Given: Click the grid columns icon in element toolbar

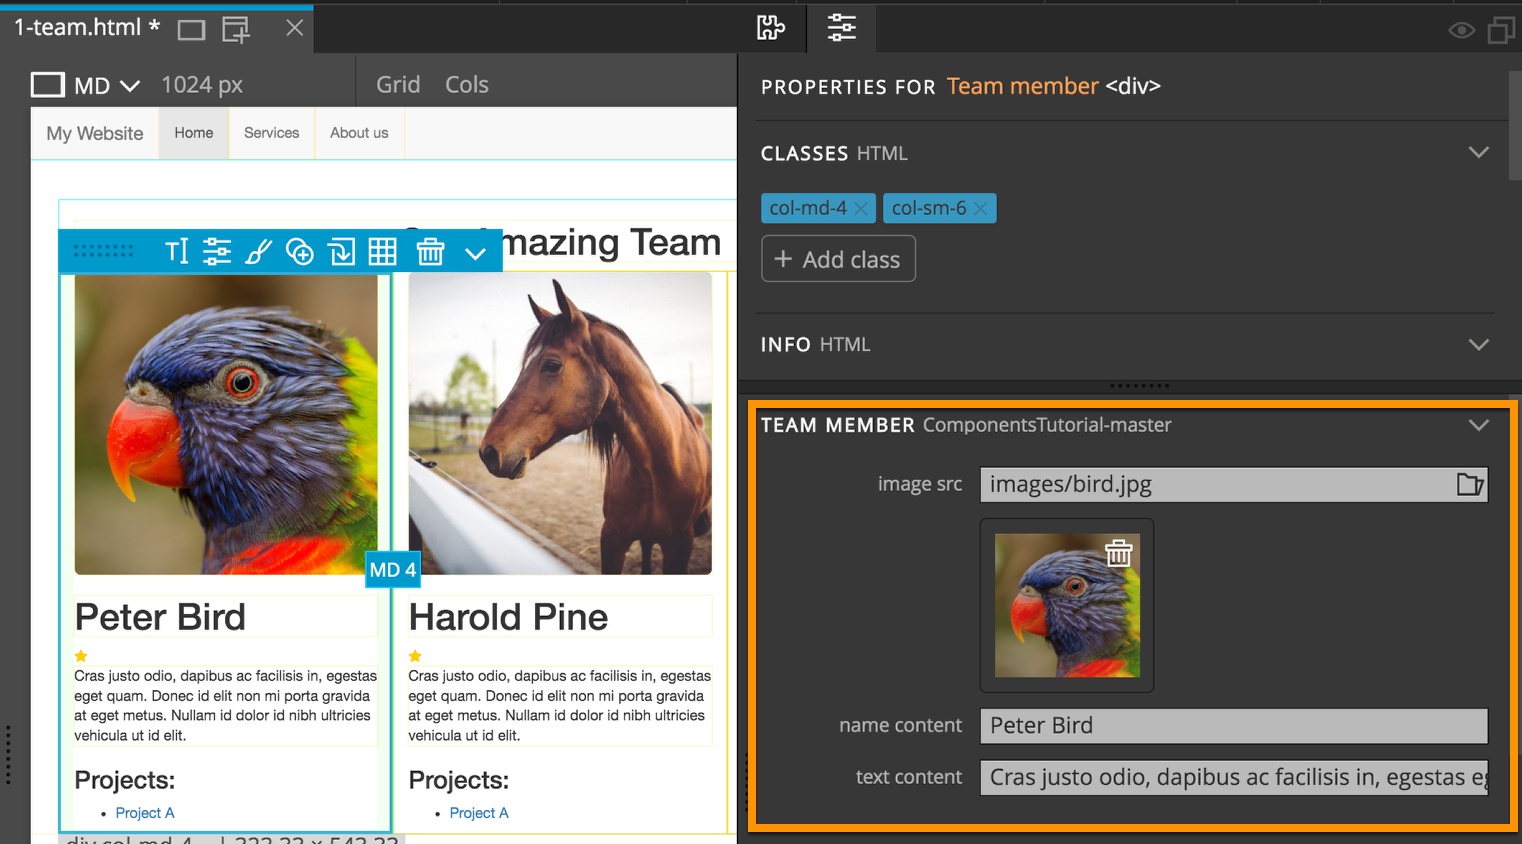Looking at the screenshot, I should tap(383, 251).
